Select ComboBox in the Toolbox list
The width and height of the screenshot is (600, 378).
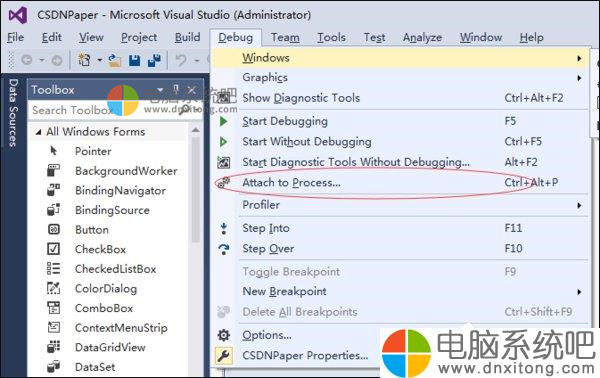tap(104, 308)
